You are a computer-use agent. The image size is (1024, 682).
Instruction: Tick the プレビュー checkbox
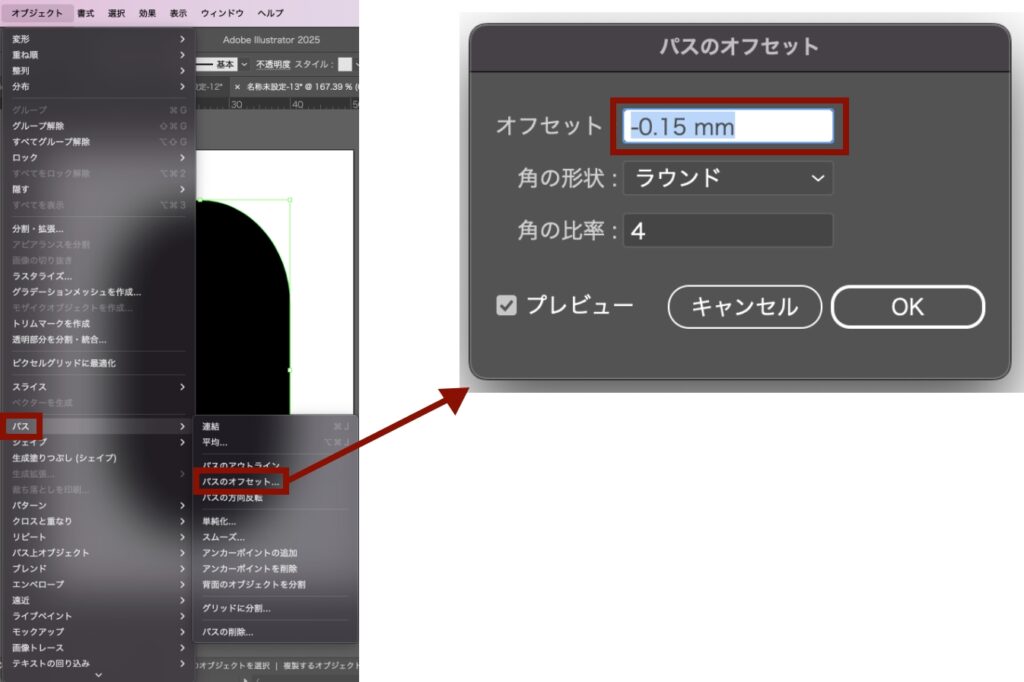507,306
